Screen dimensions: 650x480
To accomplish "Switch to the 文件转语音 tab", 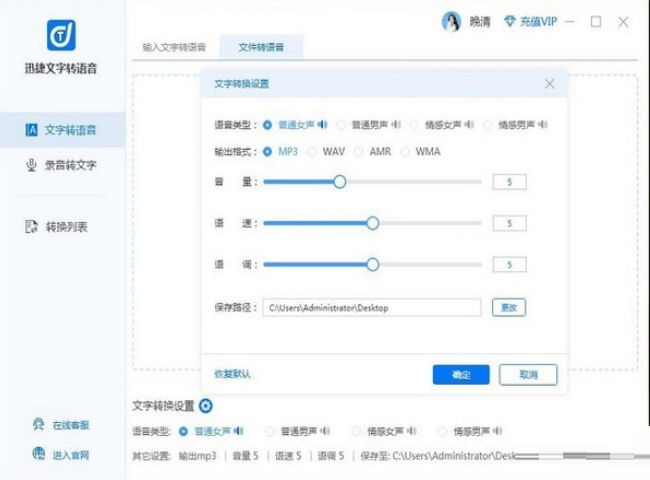I will (x=261, y=47).
